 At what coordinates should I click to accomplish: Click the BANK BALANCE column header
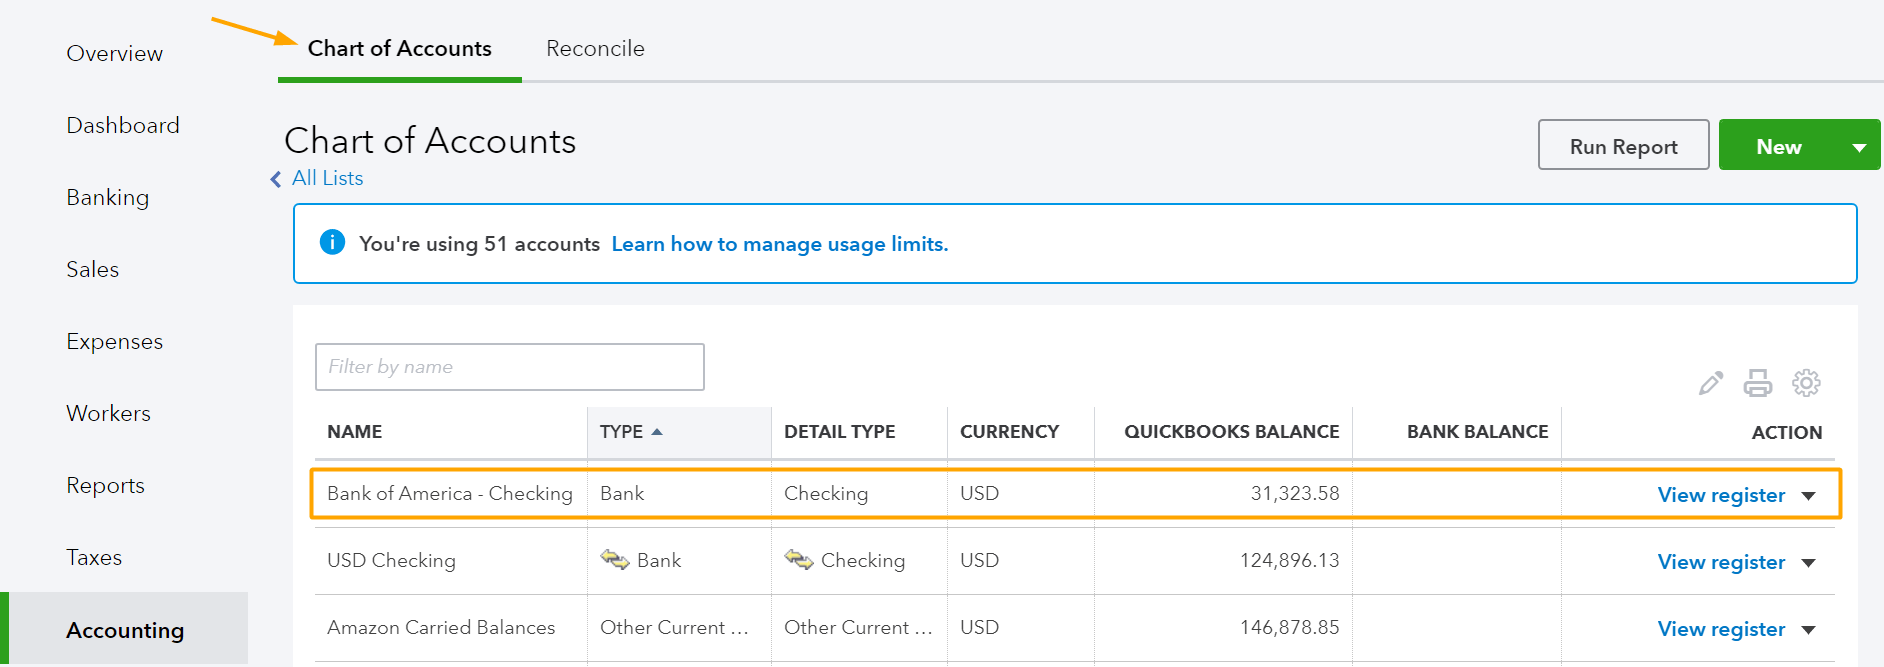(x=1478, y=432)
